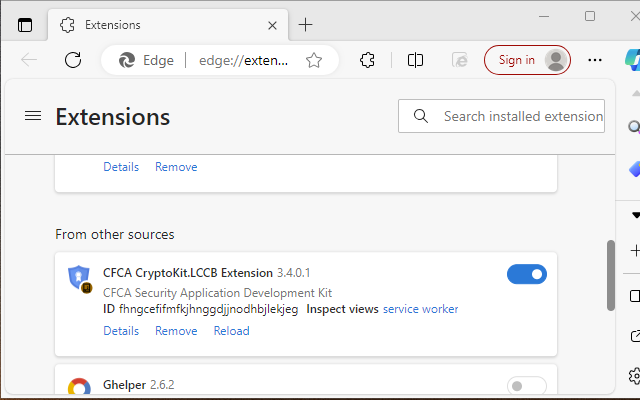Open sidebar settings gear
The image size is (640, 400).
coord(634,376)
